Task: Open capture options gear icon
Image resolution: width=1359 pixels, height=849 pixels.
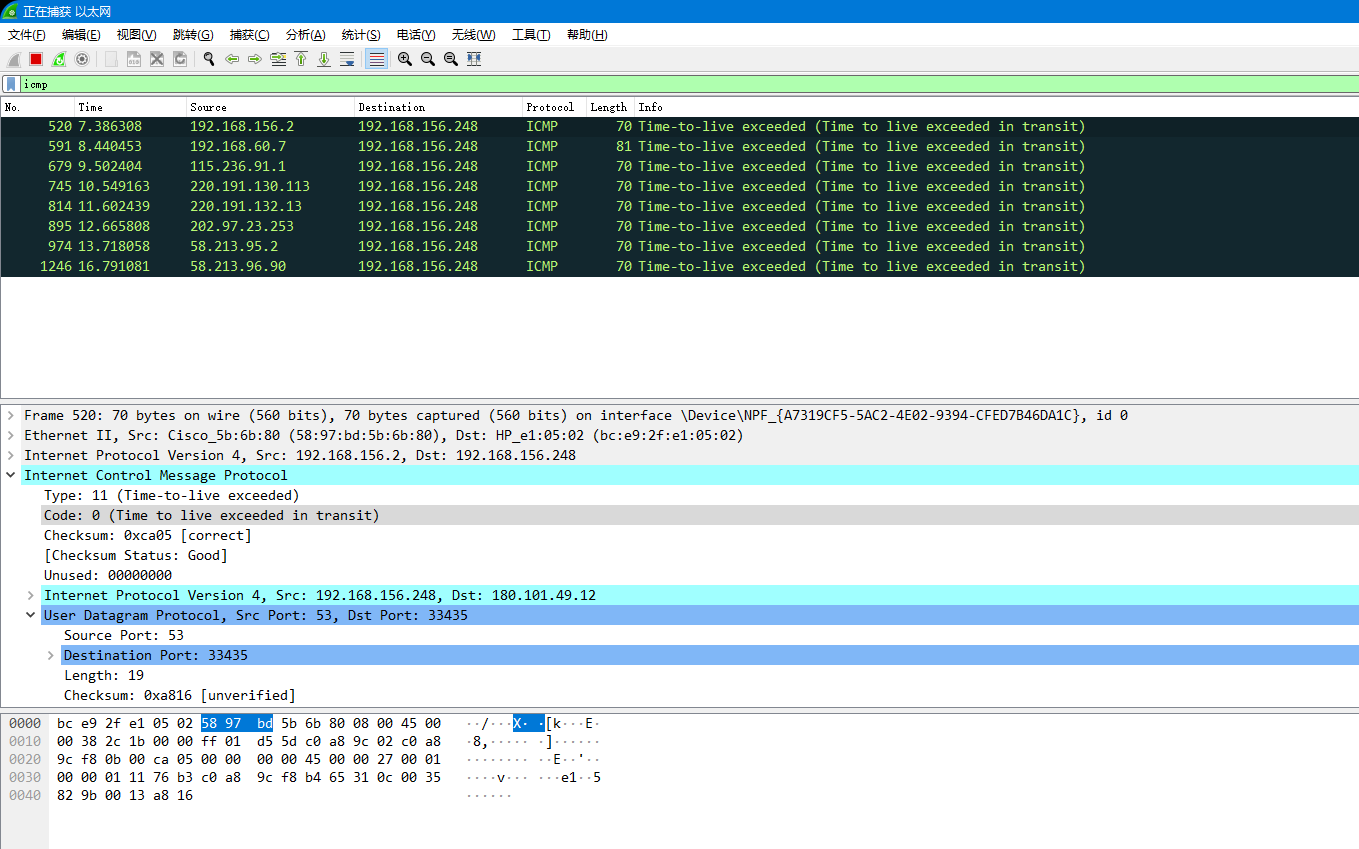Action: (x=82, y=59)
